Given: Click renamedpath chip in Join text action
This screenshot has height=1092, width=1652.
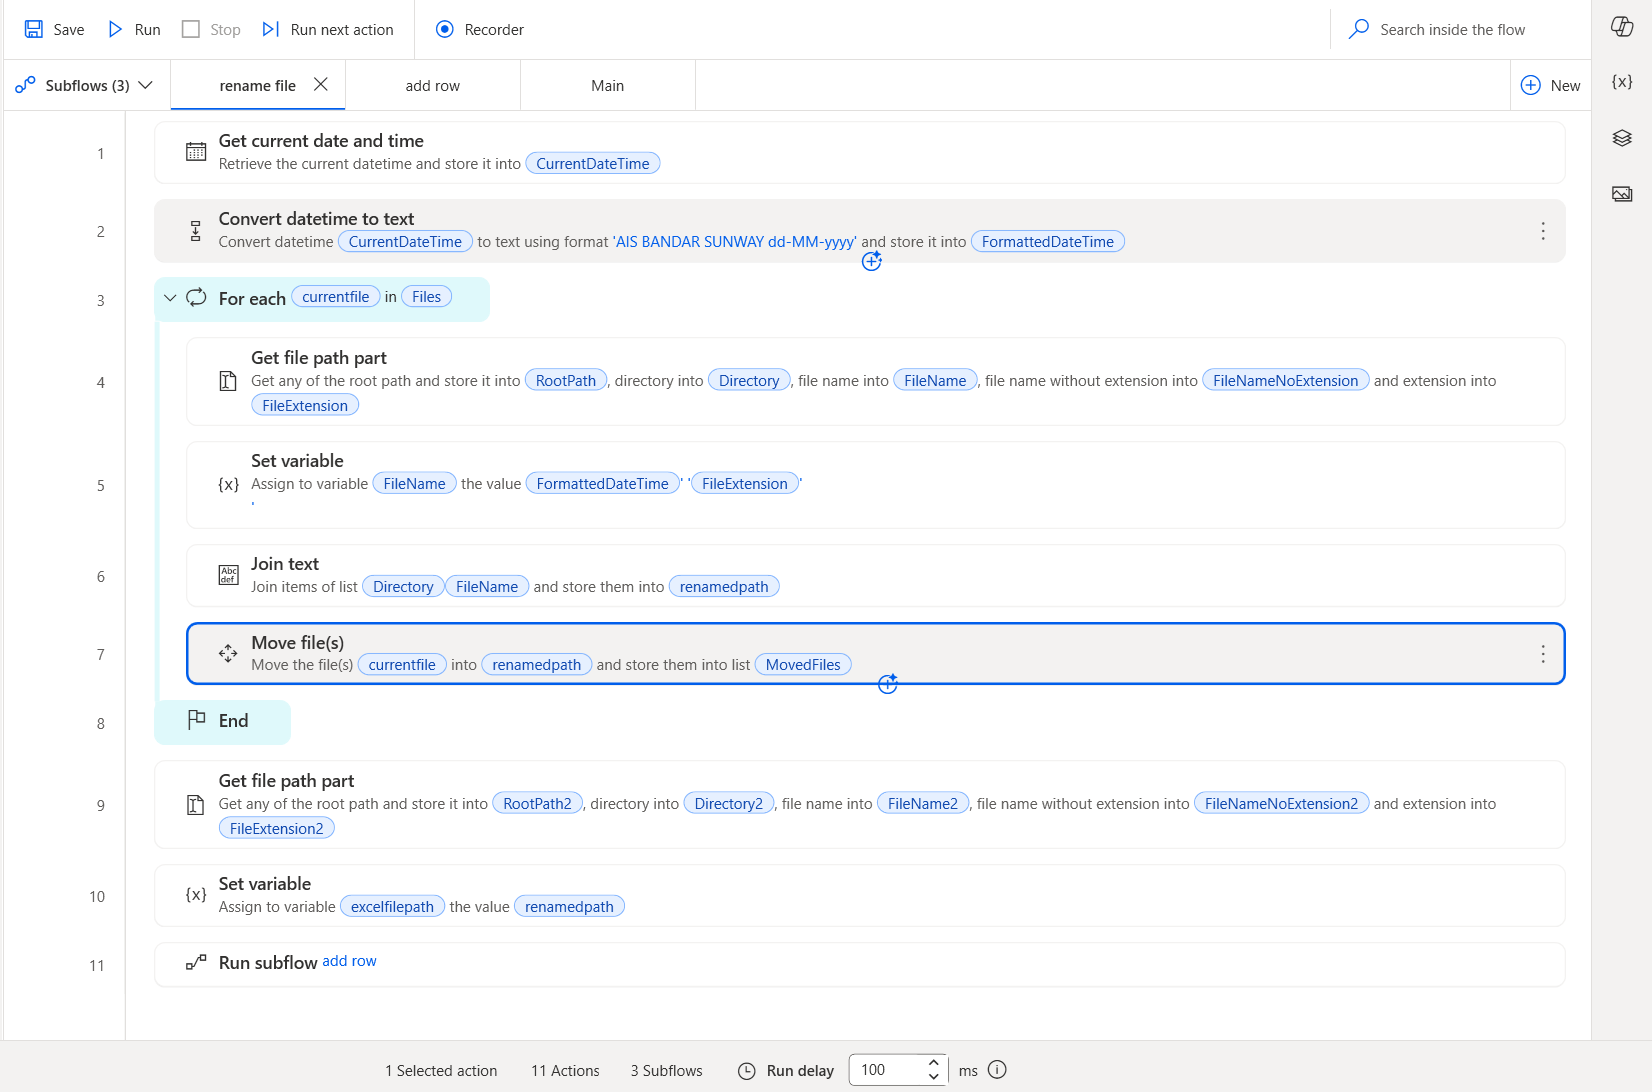Looking at the screenshot, I should (724, 587).
